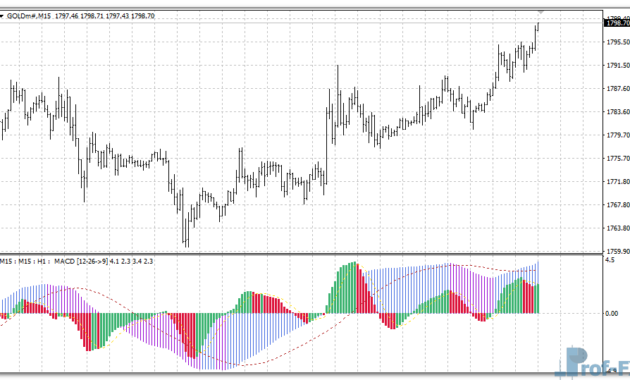
Task: Click the 1767.80 price axis label
Action: tap(618, 204)
